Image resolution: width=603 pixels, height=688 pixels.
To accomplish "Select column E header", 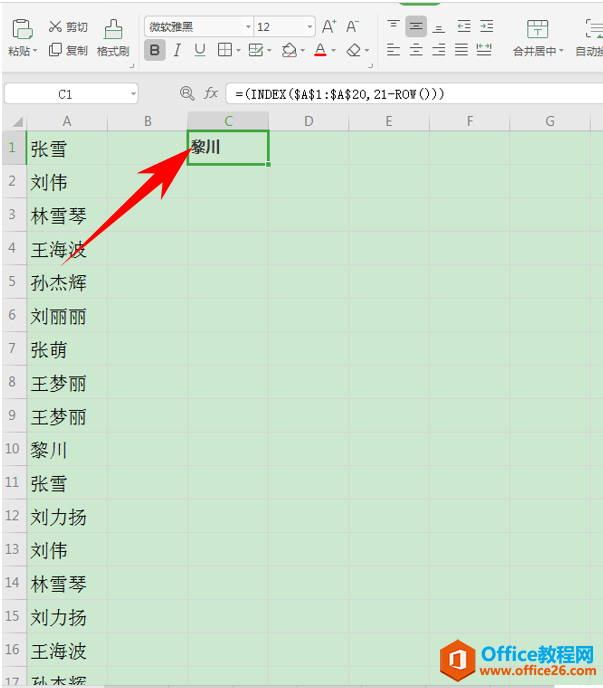I will tap(389, 121).
